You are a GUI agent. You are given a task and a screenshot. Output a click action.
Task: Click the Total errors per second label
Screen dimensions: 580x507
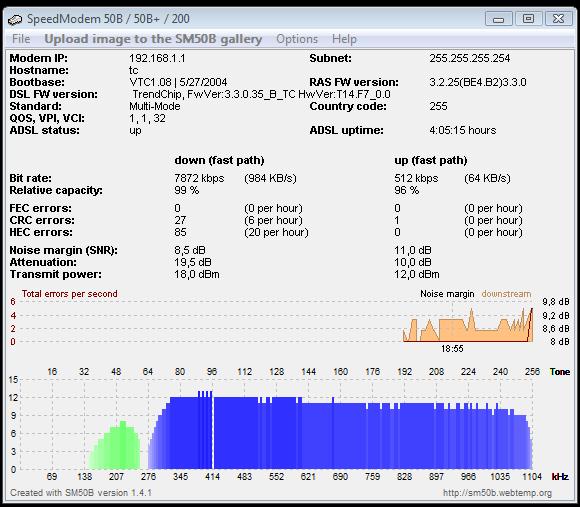69,294
